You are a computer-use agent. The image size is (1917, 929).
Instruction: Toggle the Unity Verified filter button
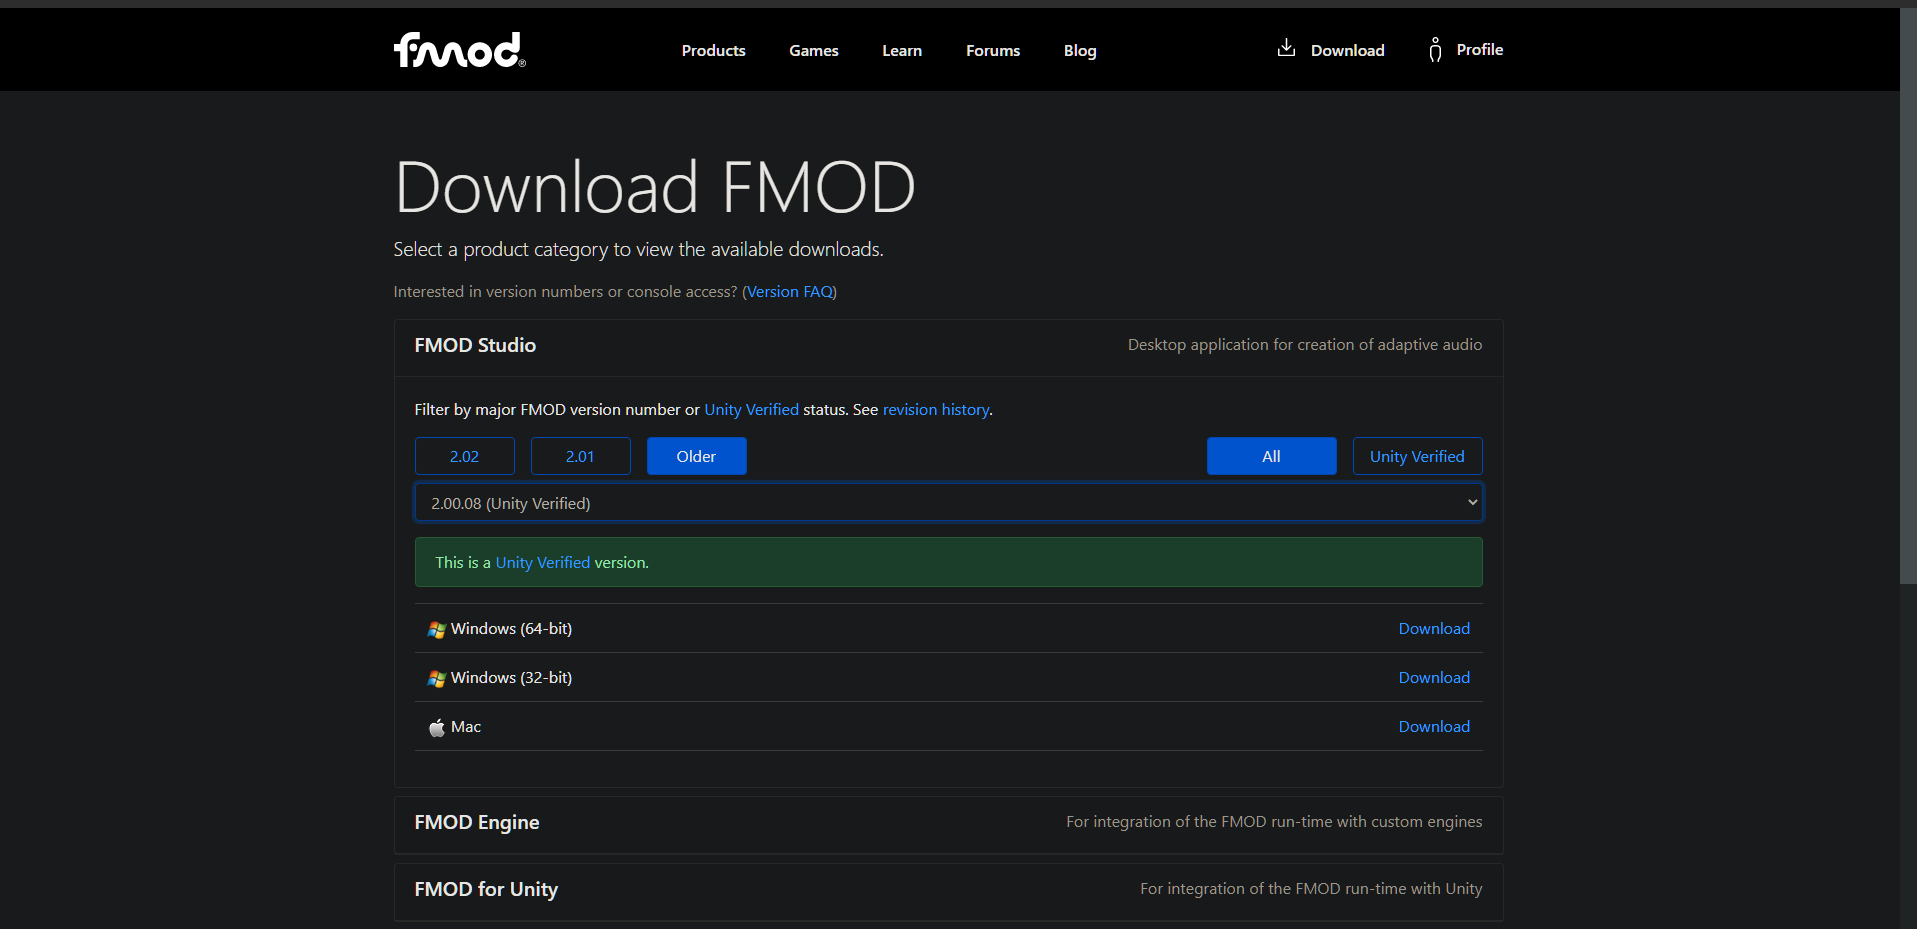[x=1418, y=456]
